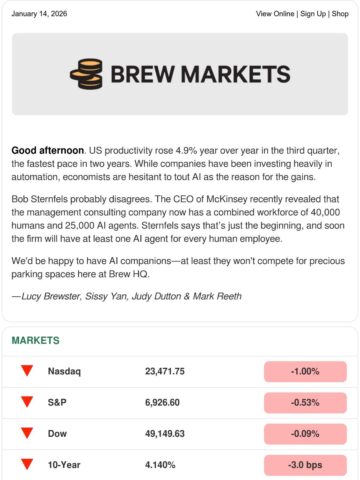Click the red down arrow beside 10-Year
The height and width of the screenshot is (480, 360).
(x=27, y=464)
